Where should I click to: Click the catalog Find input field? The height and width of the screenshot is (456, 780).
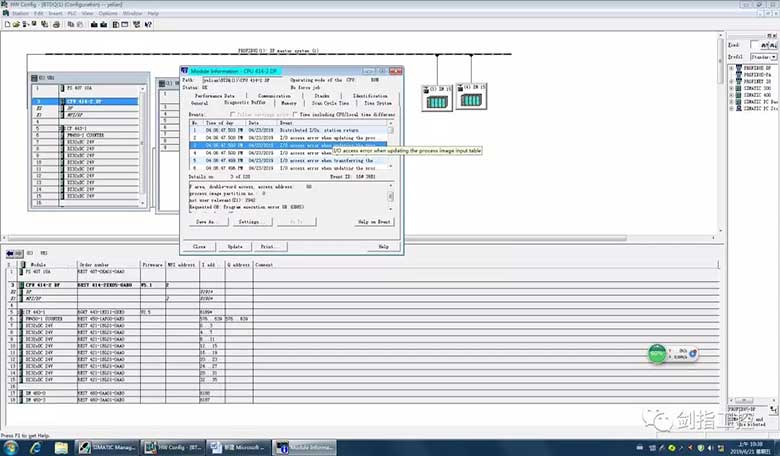point(754,45)
